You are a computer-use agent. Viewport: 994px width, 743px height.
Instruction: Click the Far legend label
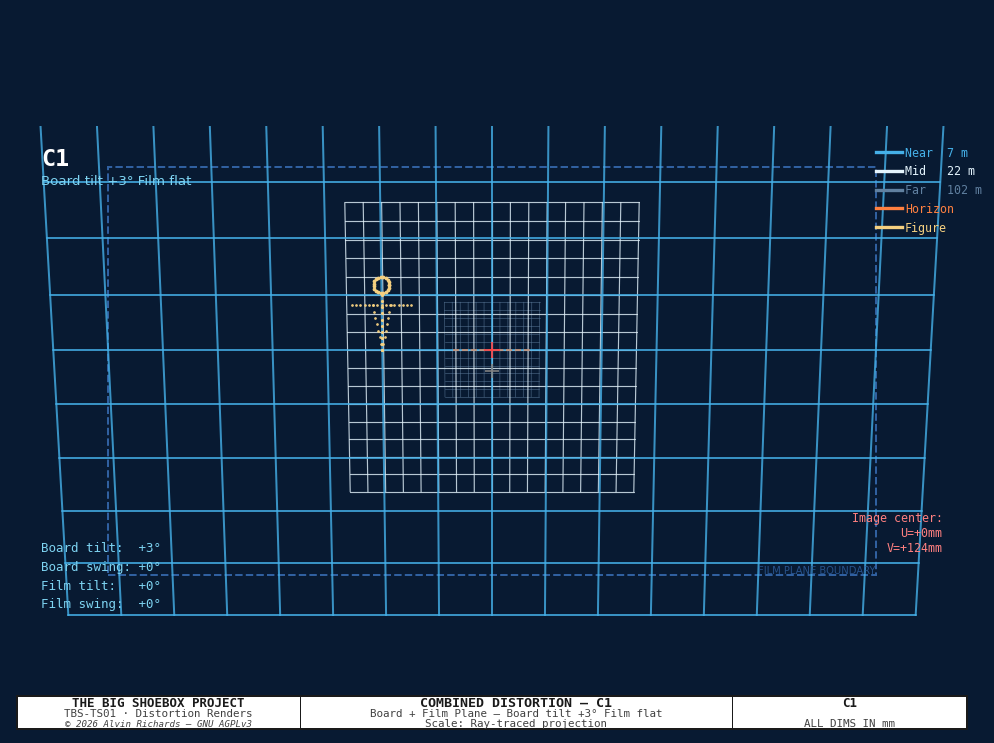pyautogui.click(x=915, y=190)
